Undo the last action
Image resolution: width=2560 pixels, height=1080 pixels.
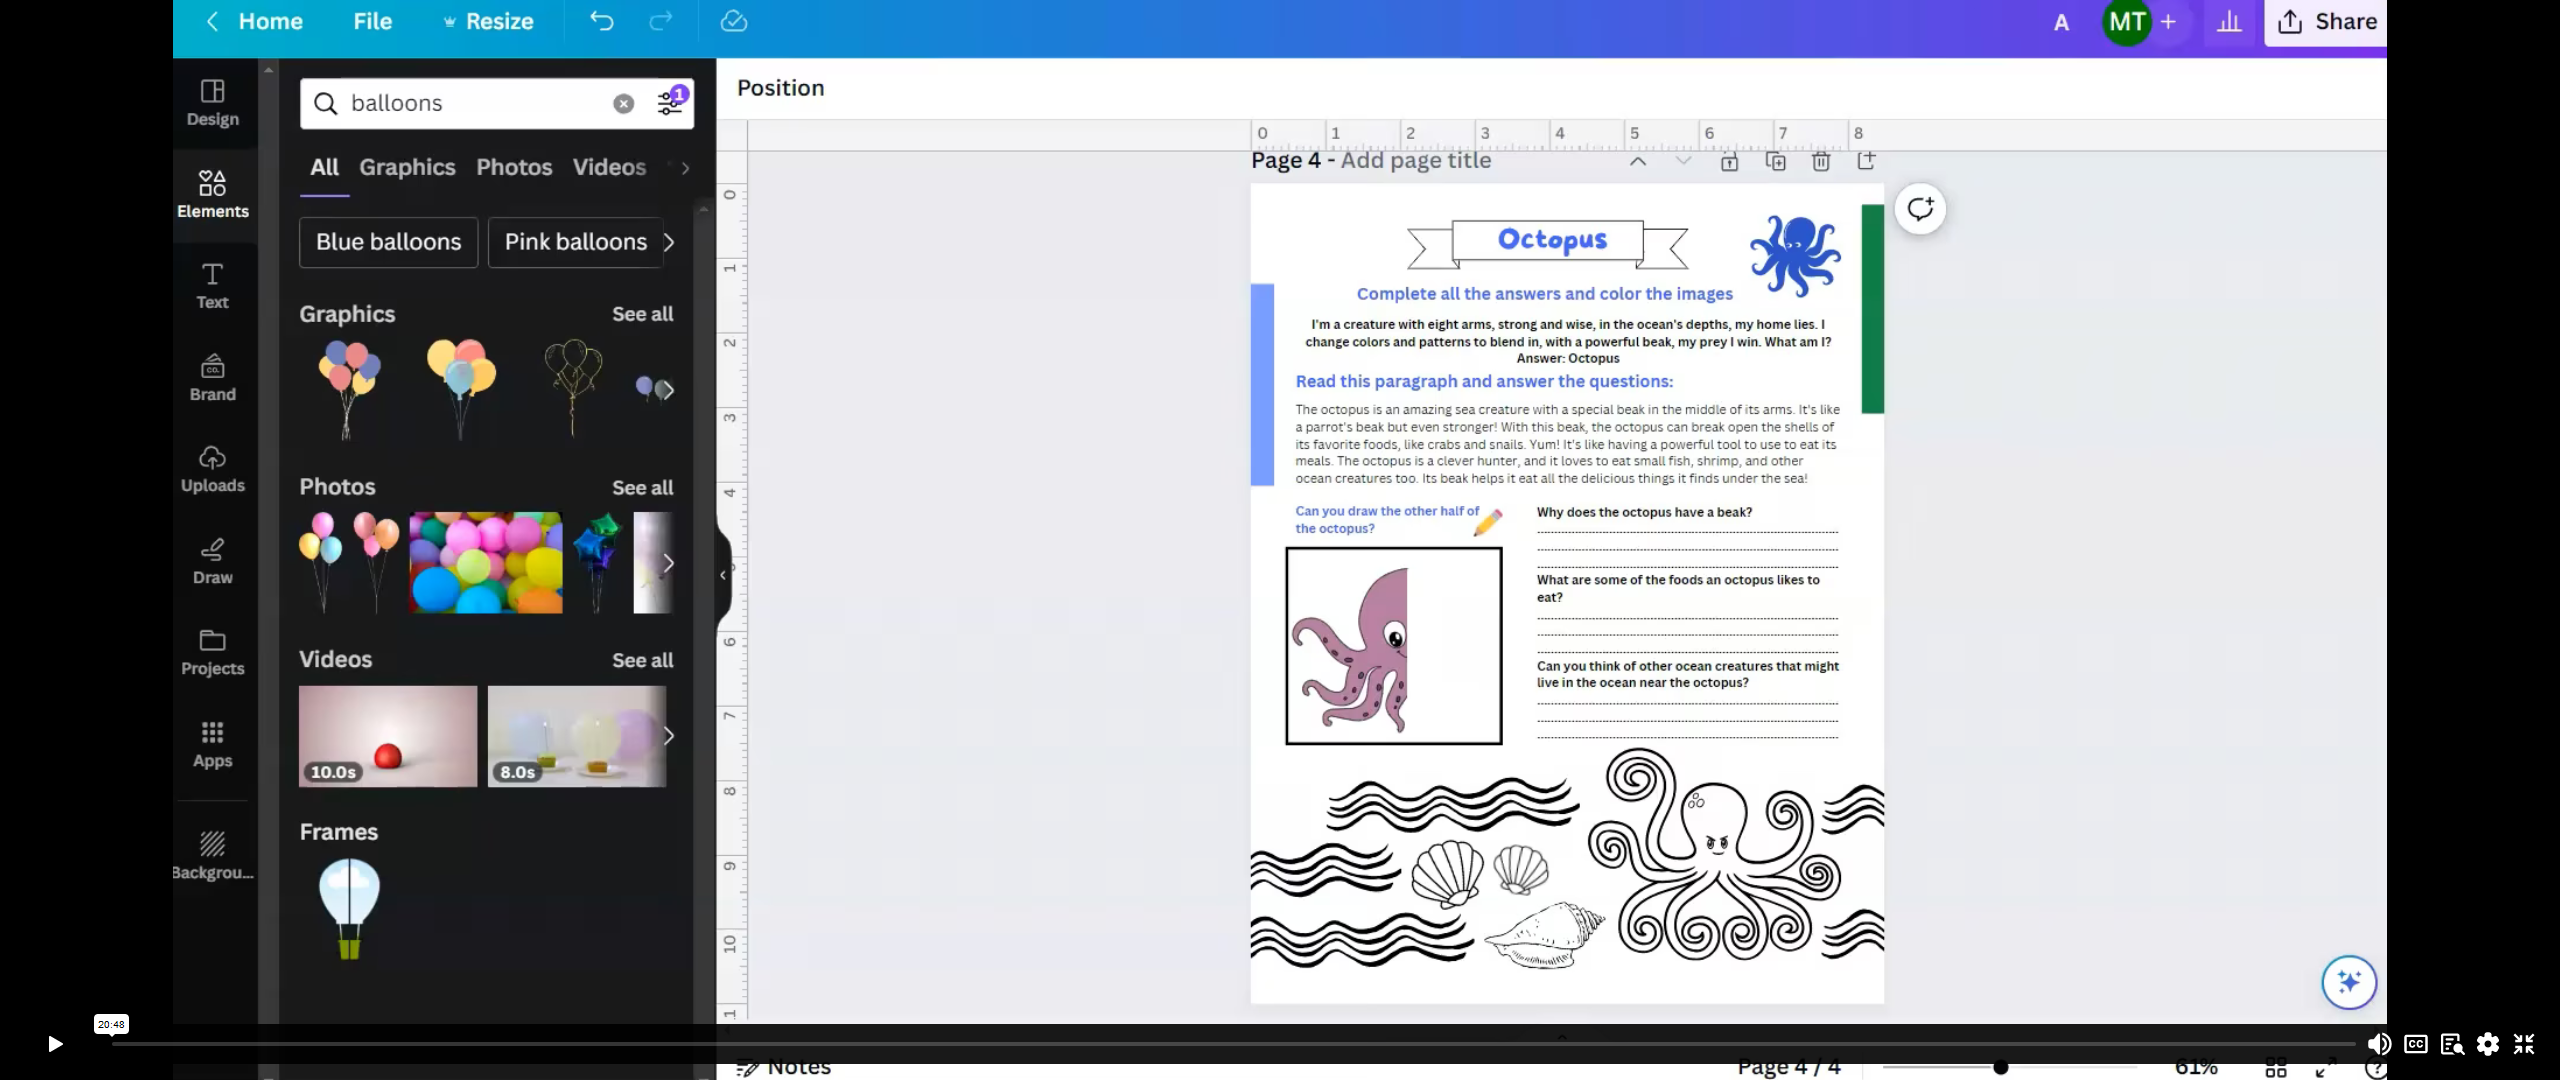coord(601,21)
